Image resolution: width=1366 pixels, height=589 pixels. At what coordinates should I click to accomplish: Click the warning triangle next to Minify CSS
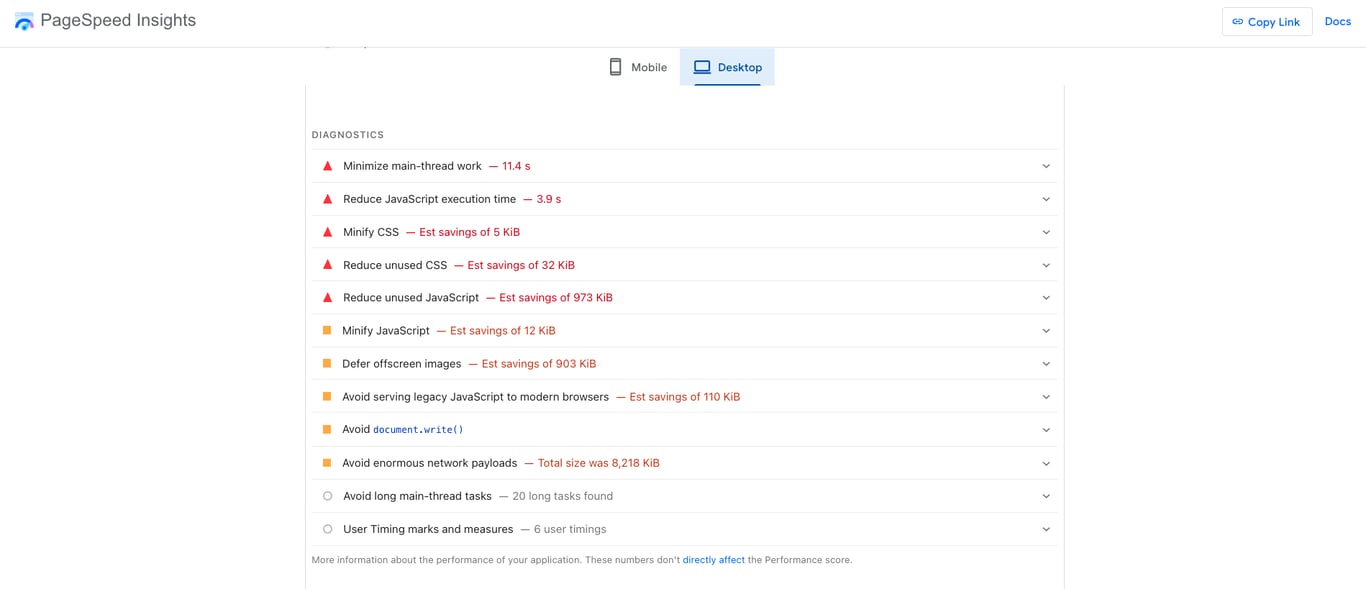tap(327, 232)
